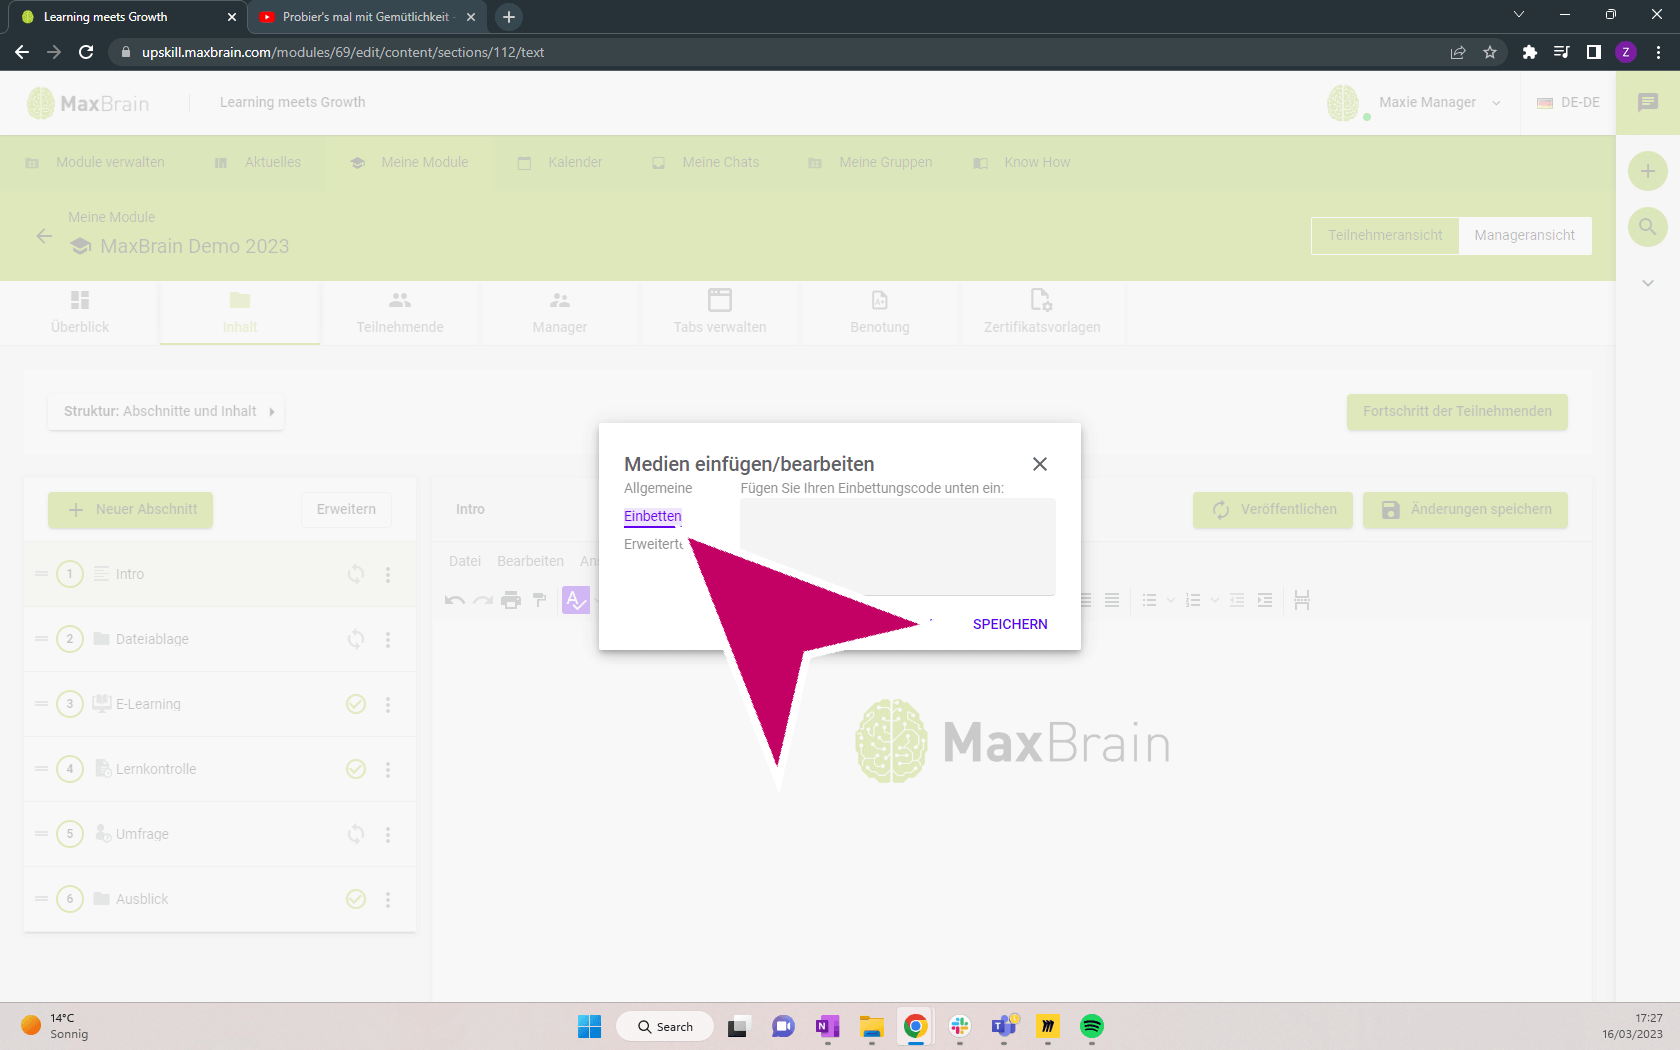
Task: Open the Zertifikatsvorlagen tab
Action: click(1042, 313)
